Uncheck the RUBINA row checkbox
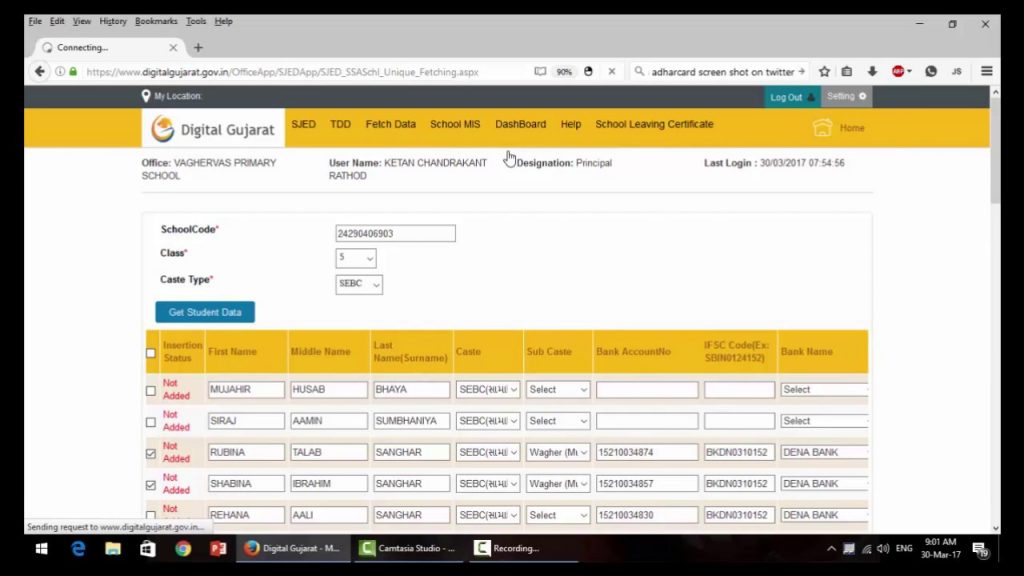 [x=151, y=453]
